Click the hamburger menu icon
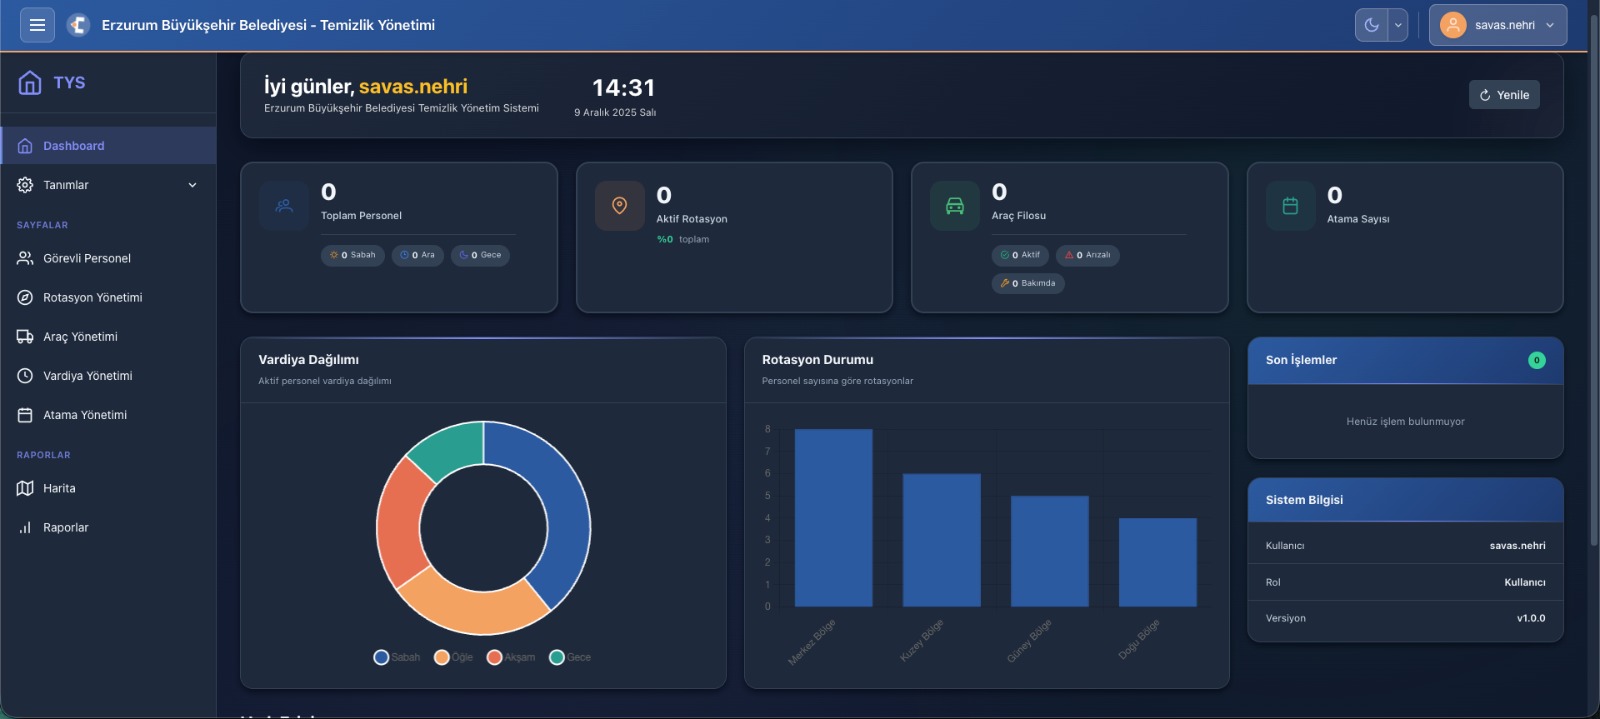The height and width of the screenshot is (719, 1600). click(37, 25)
